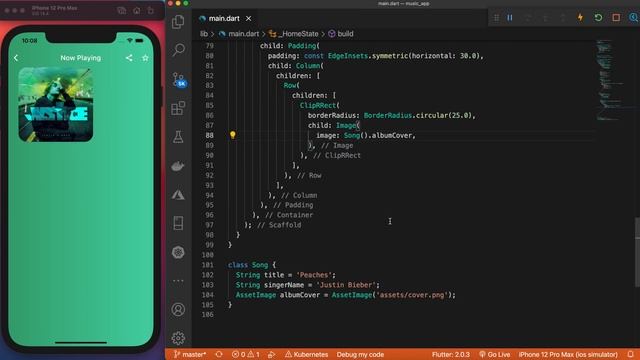Image resolution: width=640 pixels, height=360 pixels.
Task: Click the line number 88 in the gutter
Action: 209,135
